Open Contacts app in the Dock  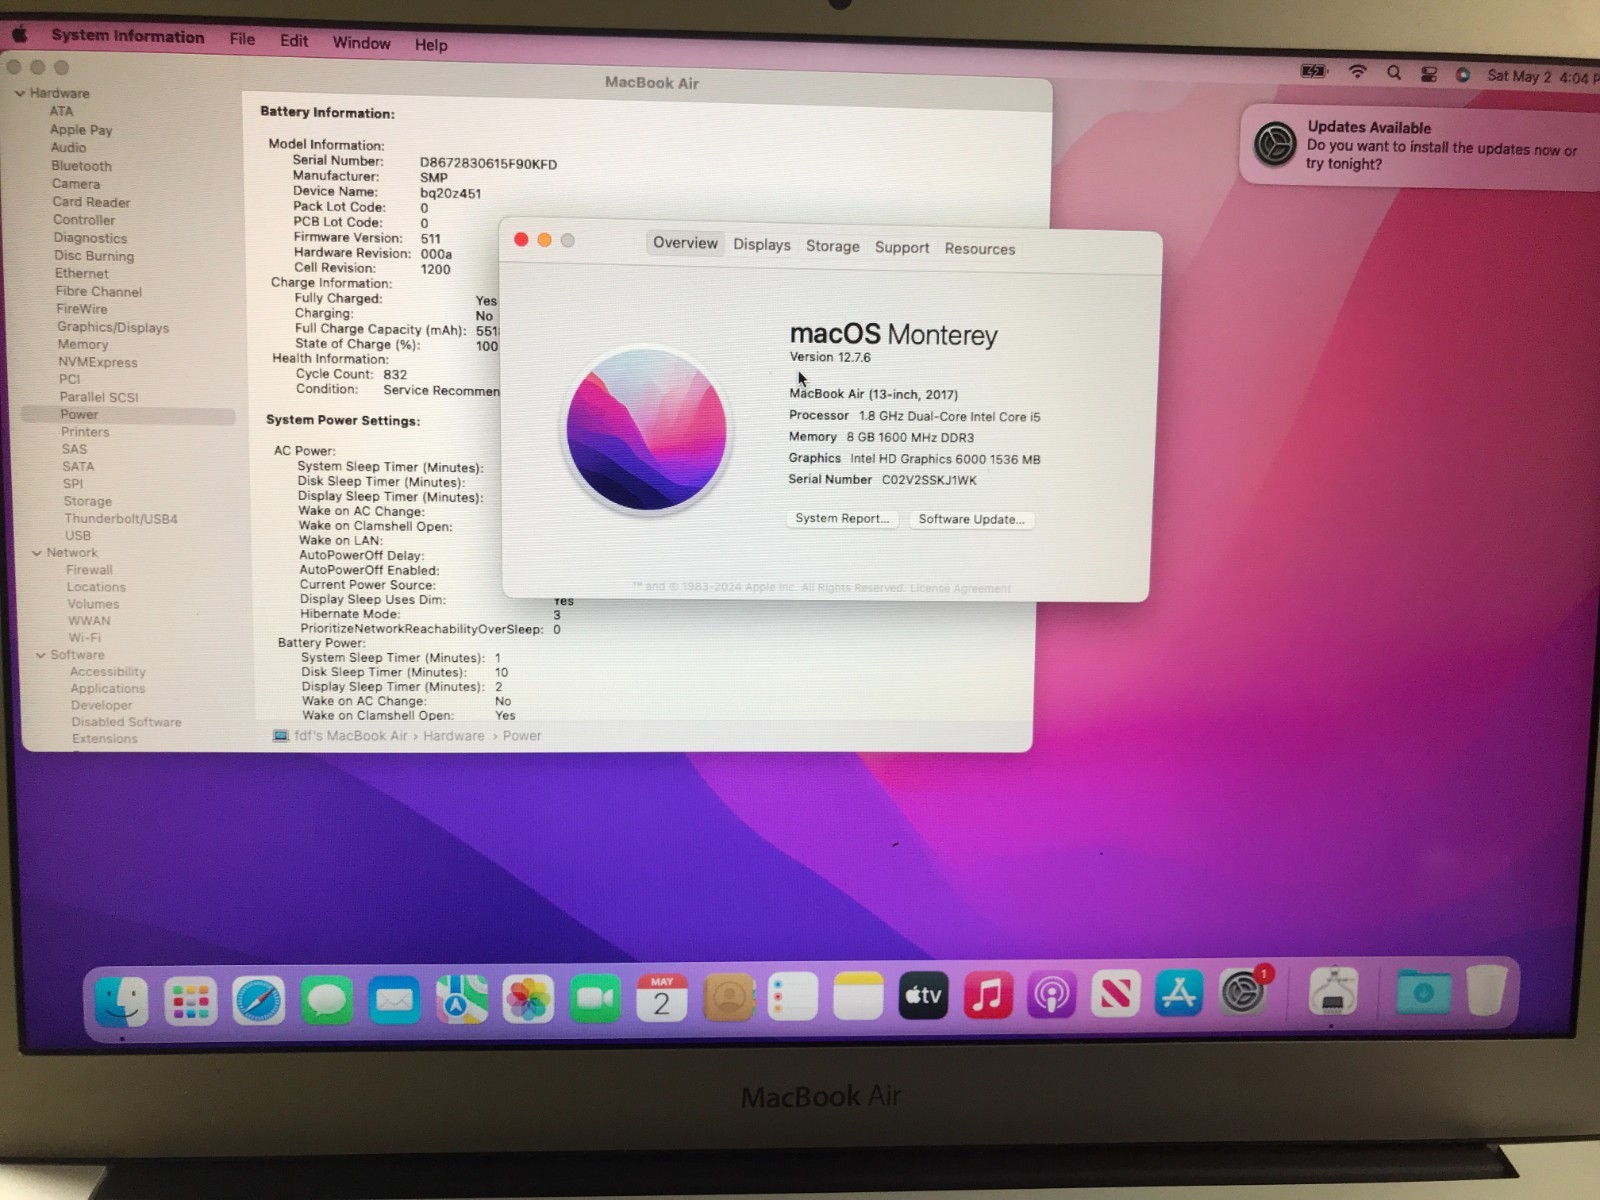point(728,997)
